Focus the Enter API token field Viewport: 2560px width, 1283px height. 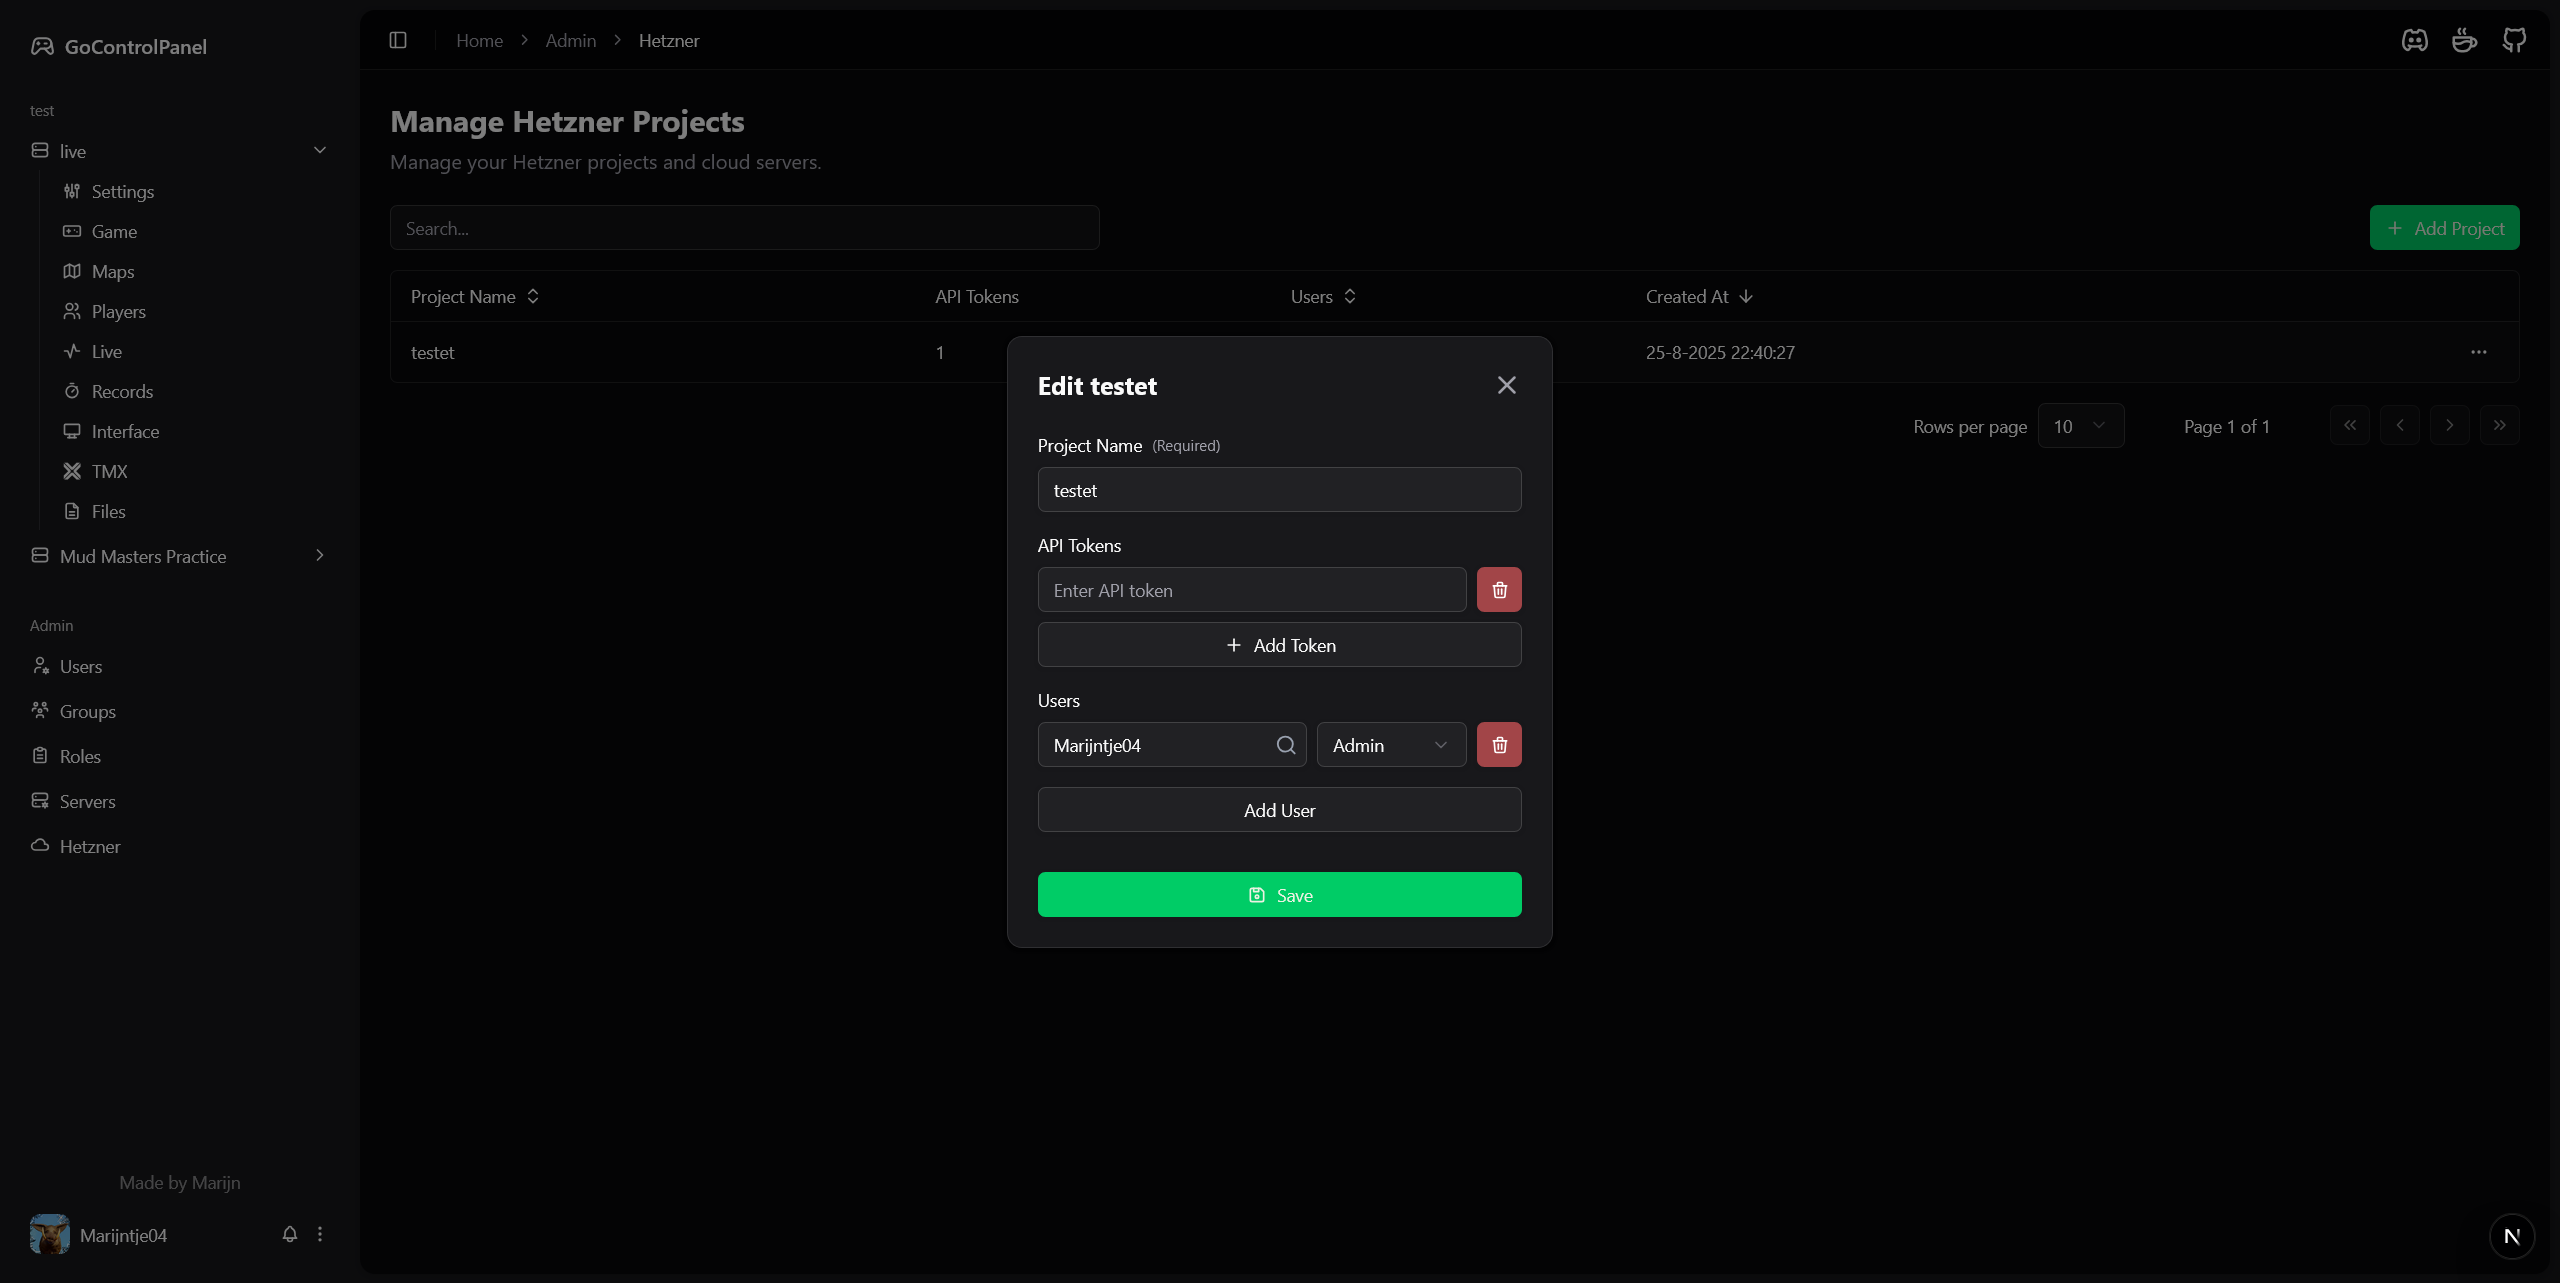pos(1251,590)
